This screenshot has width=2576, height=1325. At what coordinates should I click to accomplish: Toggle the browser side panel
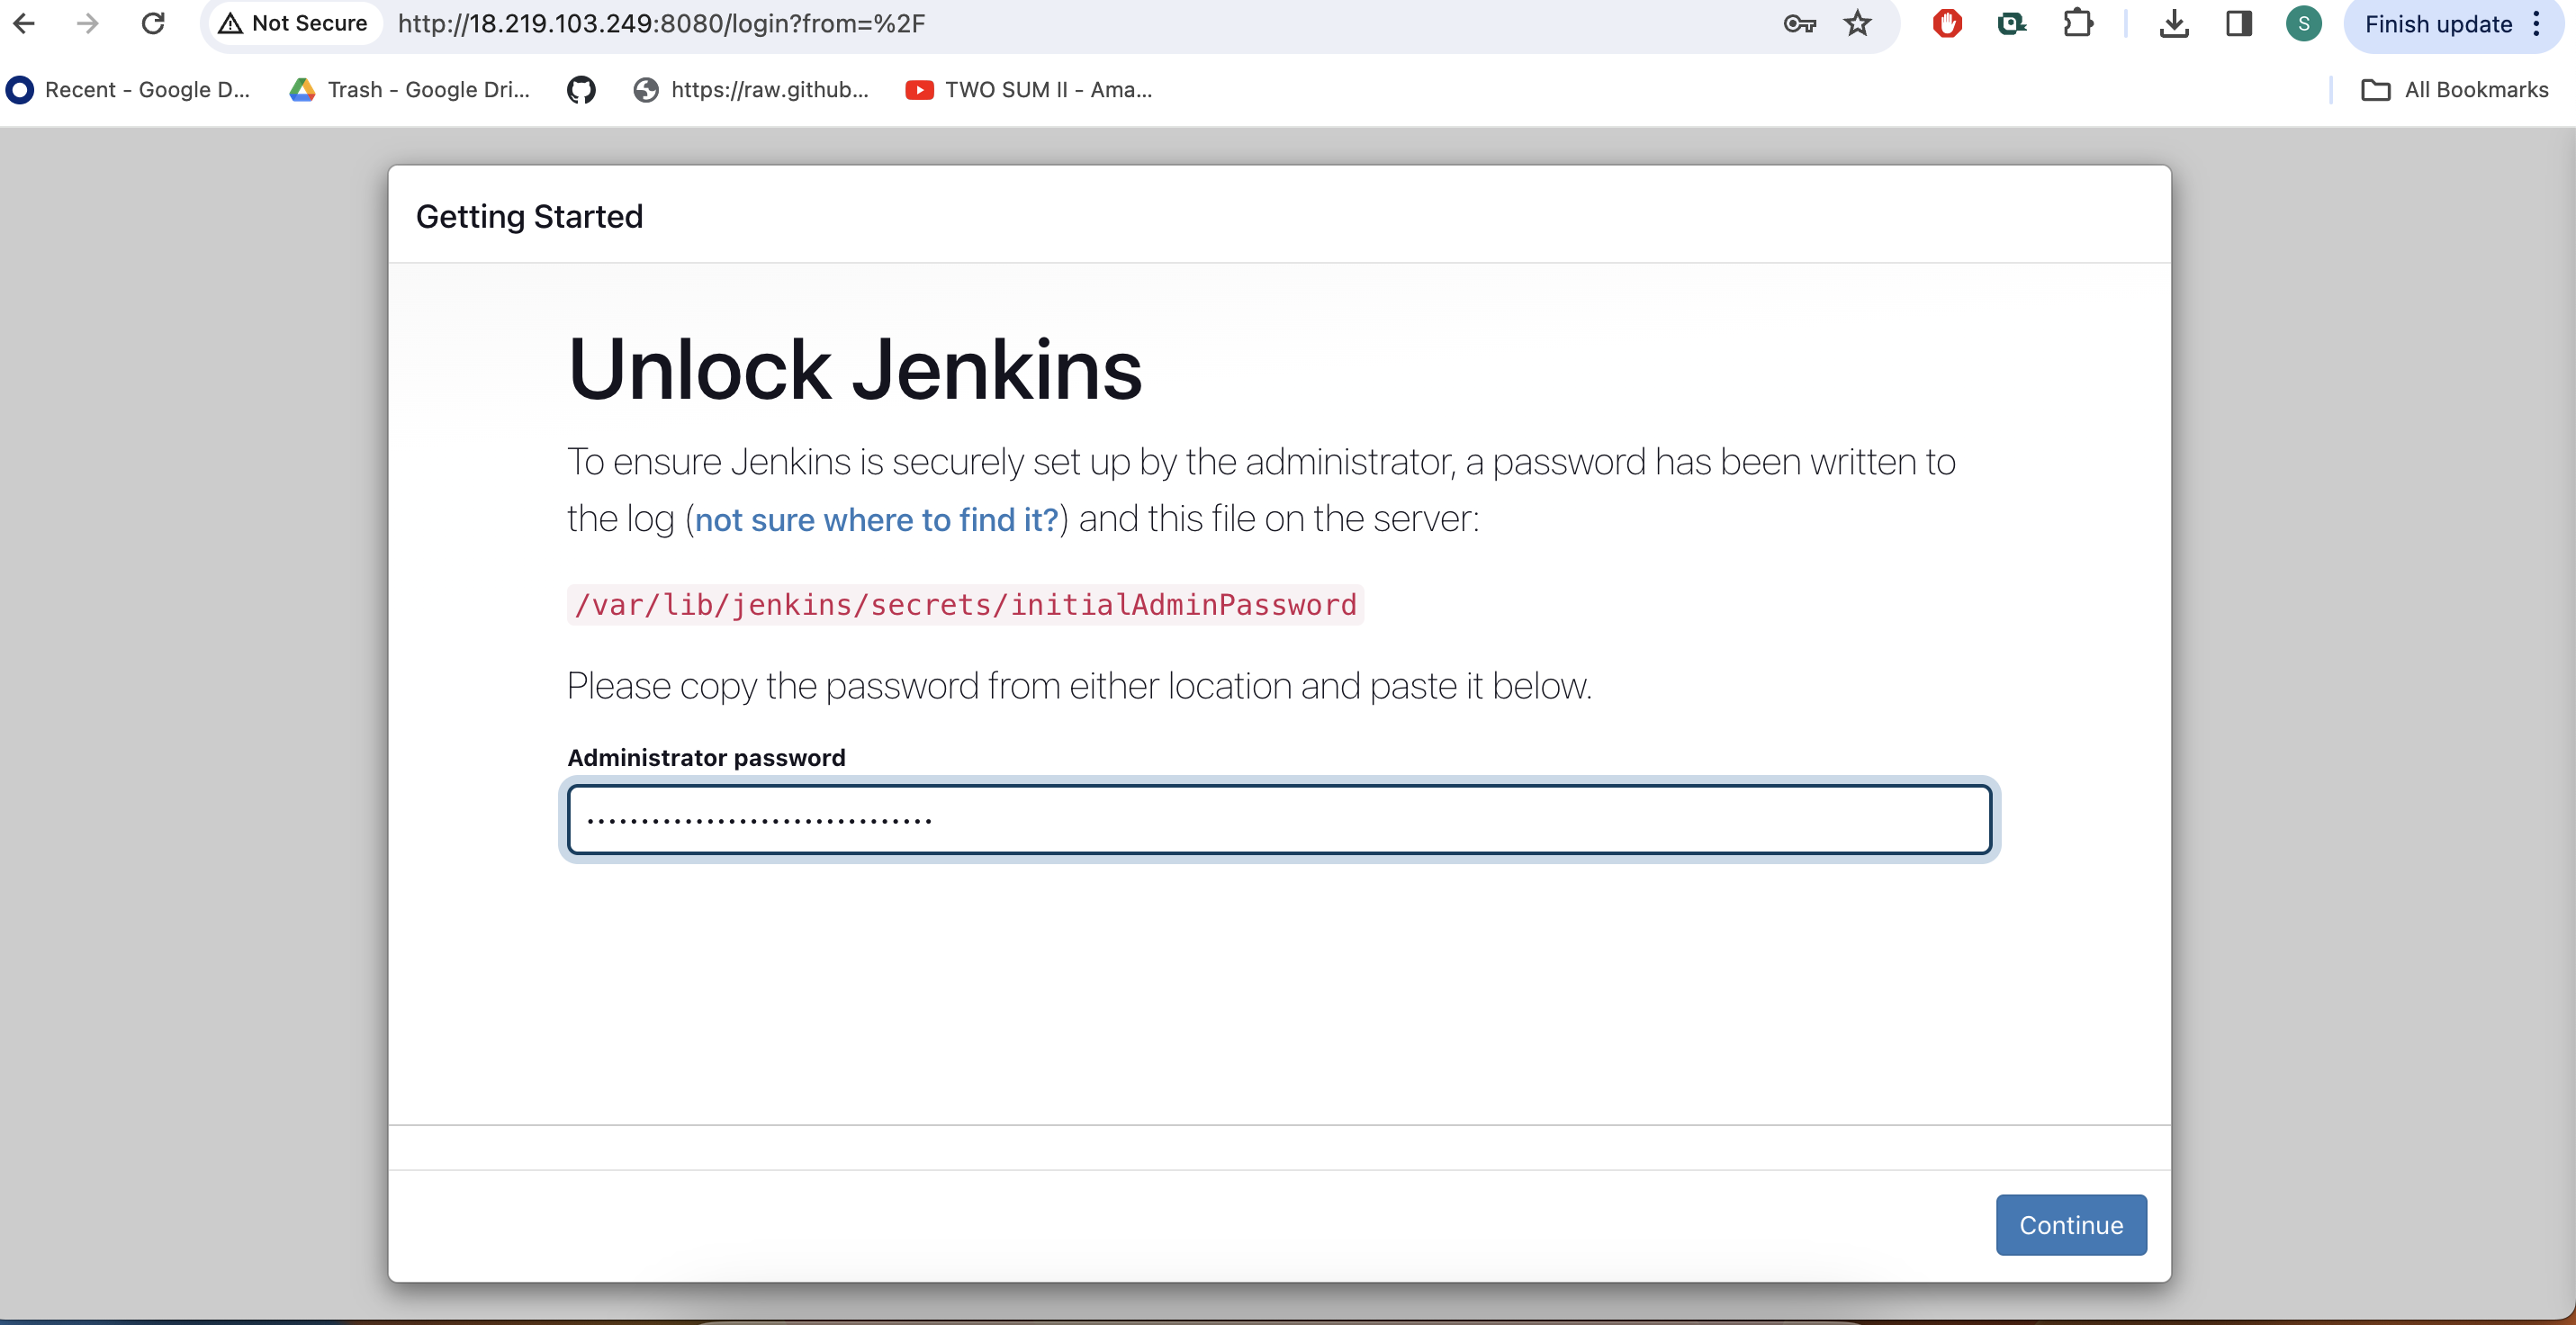[x=2239, y=23]
